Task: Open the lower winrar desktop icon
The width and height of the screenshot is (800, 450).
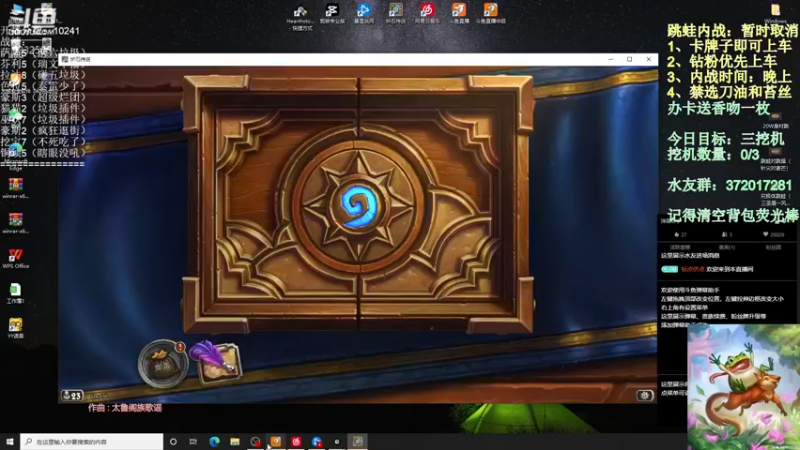Action: [x=15, y=223]
